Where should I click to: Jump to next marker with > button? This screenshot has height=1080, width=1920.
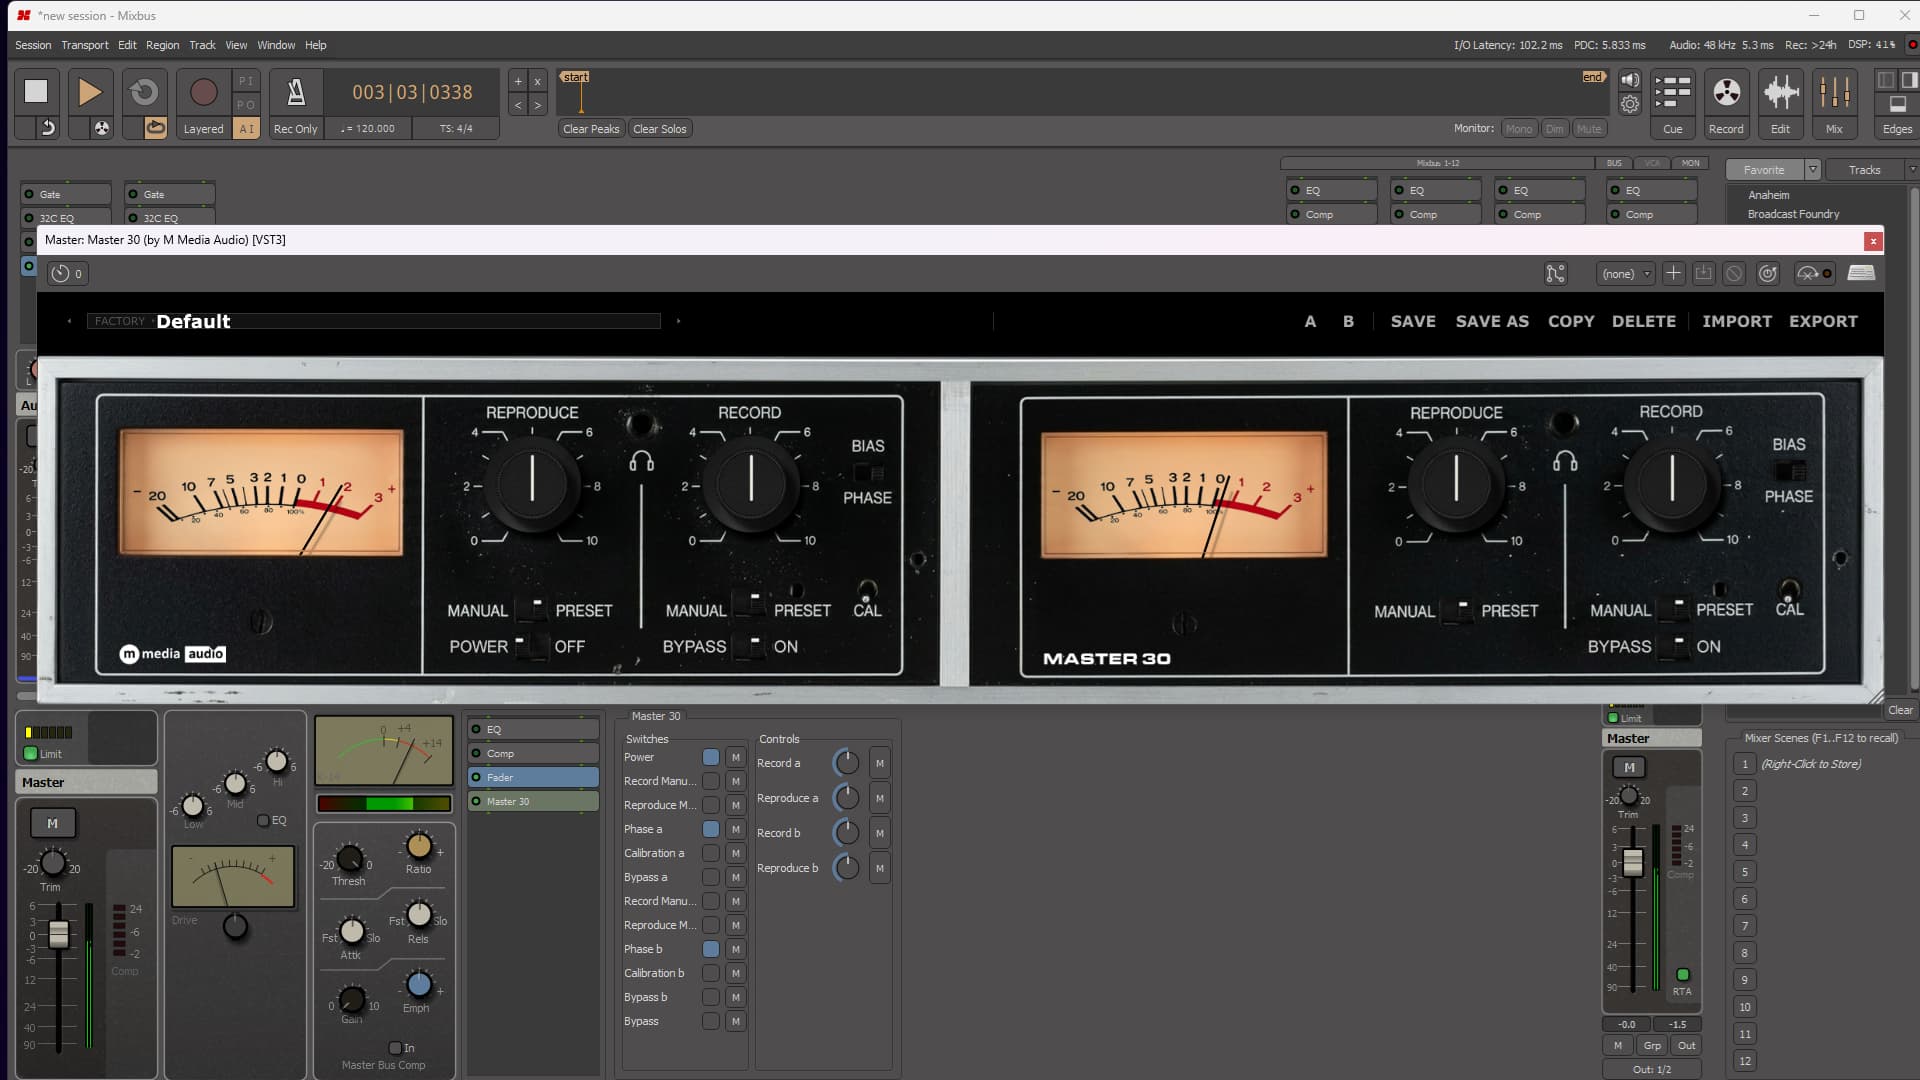point(538,104)
